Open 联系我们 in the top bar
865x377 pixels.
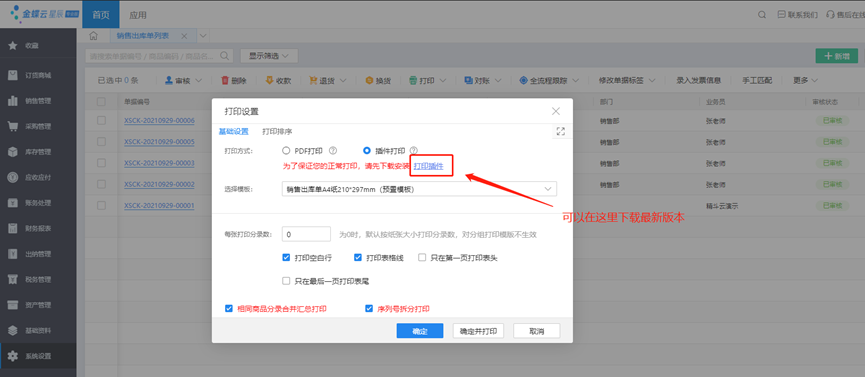(797, 15)
